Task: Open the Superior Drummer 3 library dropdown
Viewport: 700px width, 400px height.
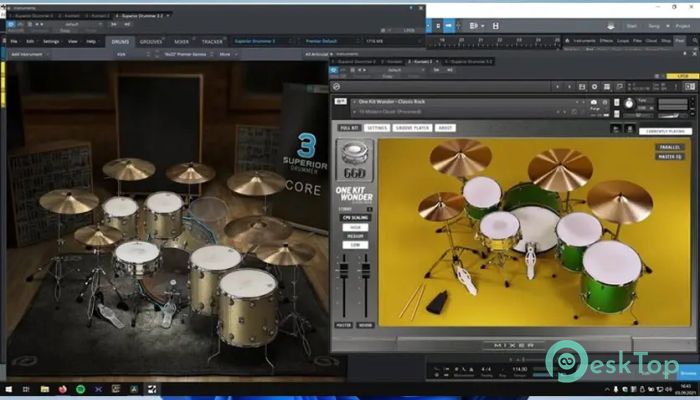Action: tap(263, 41)
